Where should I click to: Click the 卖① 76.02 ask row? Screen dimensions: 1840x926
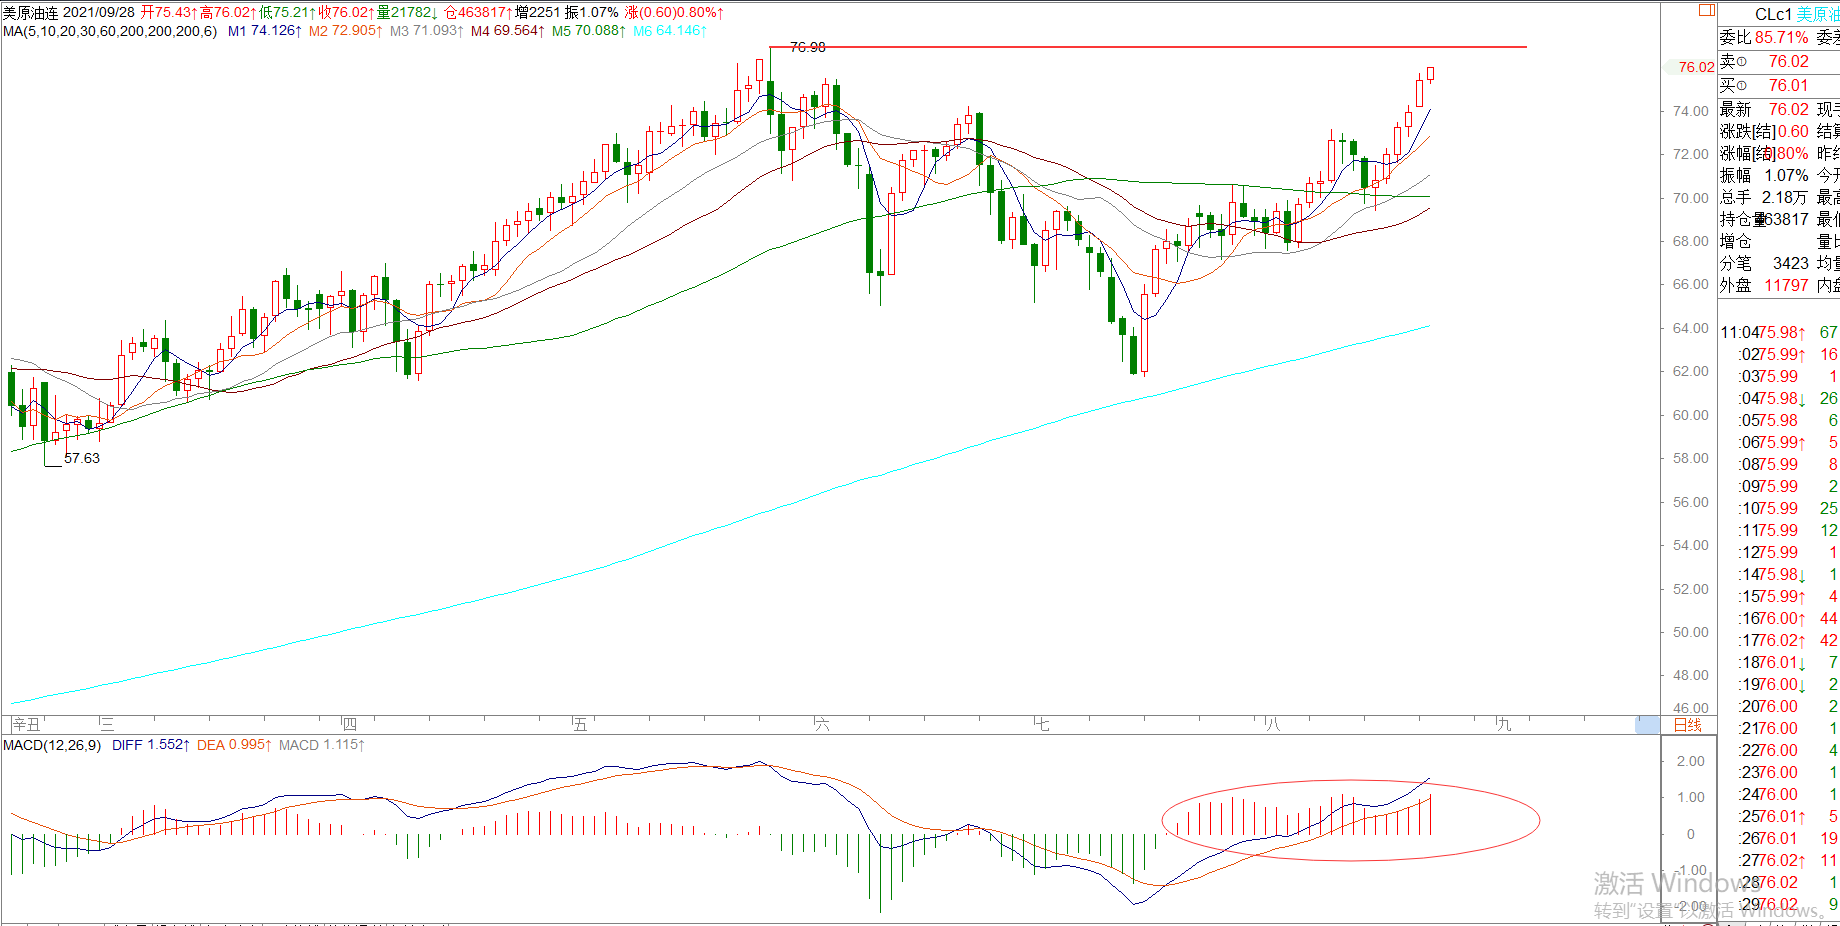pos(1764,62)
